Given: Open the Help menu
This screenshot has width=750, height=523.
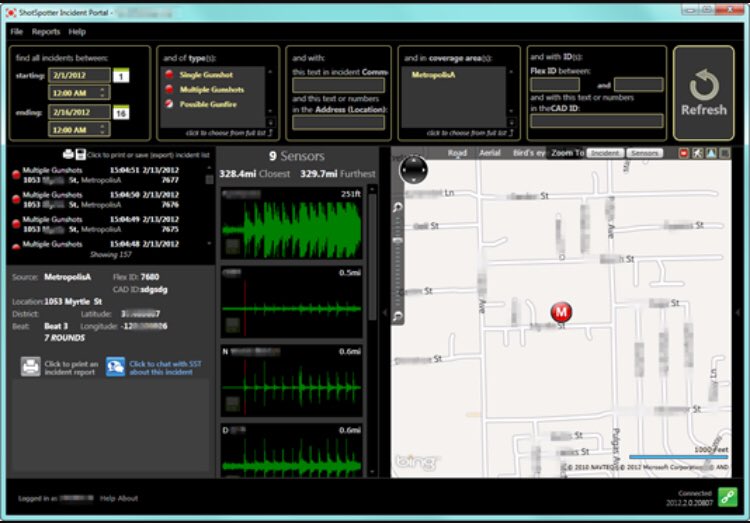Looking at the screenshot, I should 77,32.
